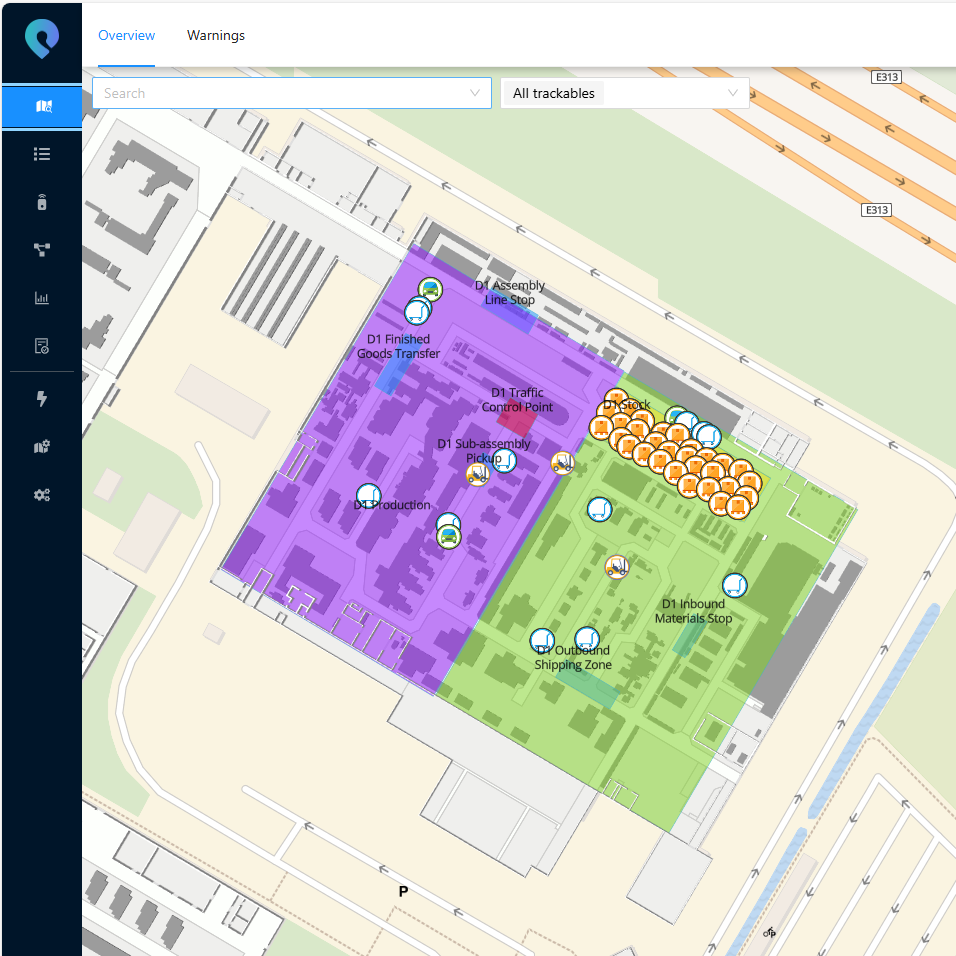This screenshot has height=956, width=956.
Task: Switch to the Warnings tab
Action: [216, 35]
